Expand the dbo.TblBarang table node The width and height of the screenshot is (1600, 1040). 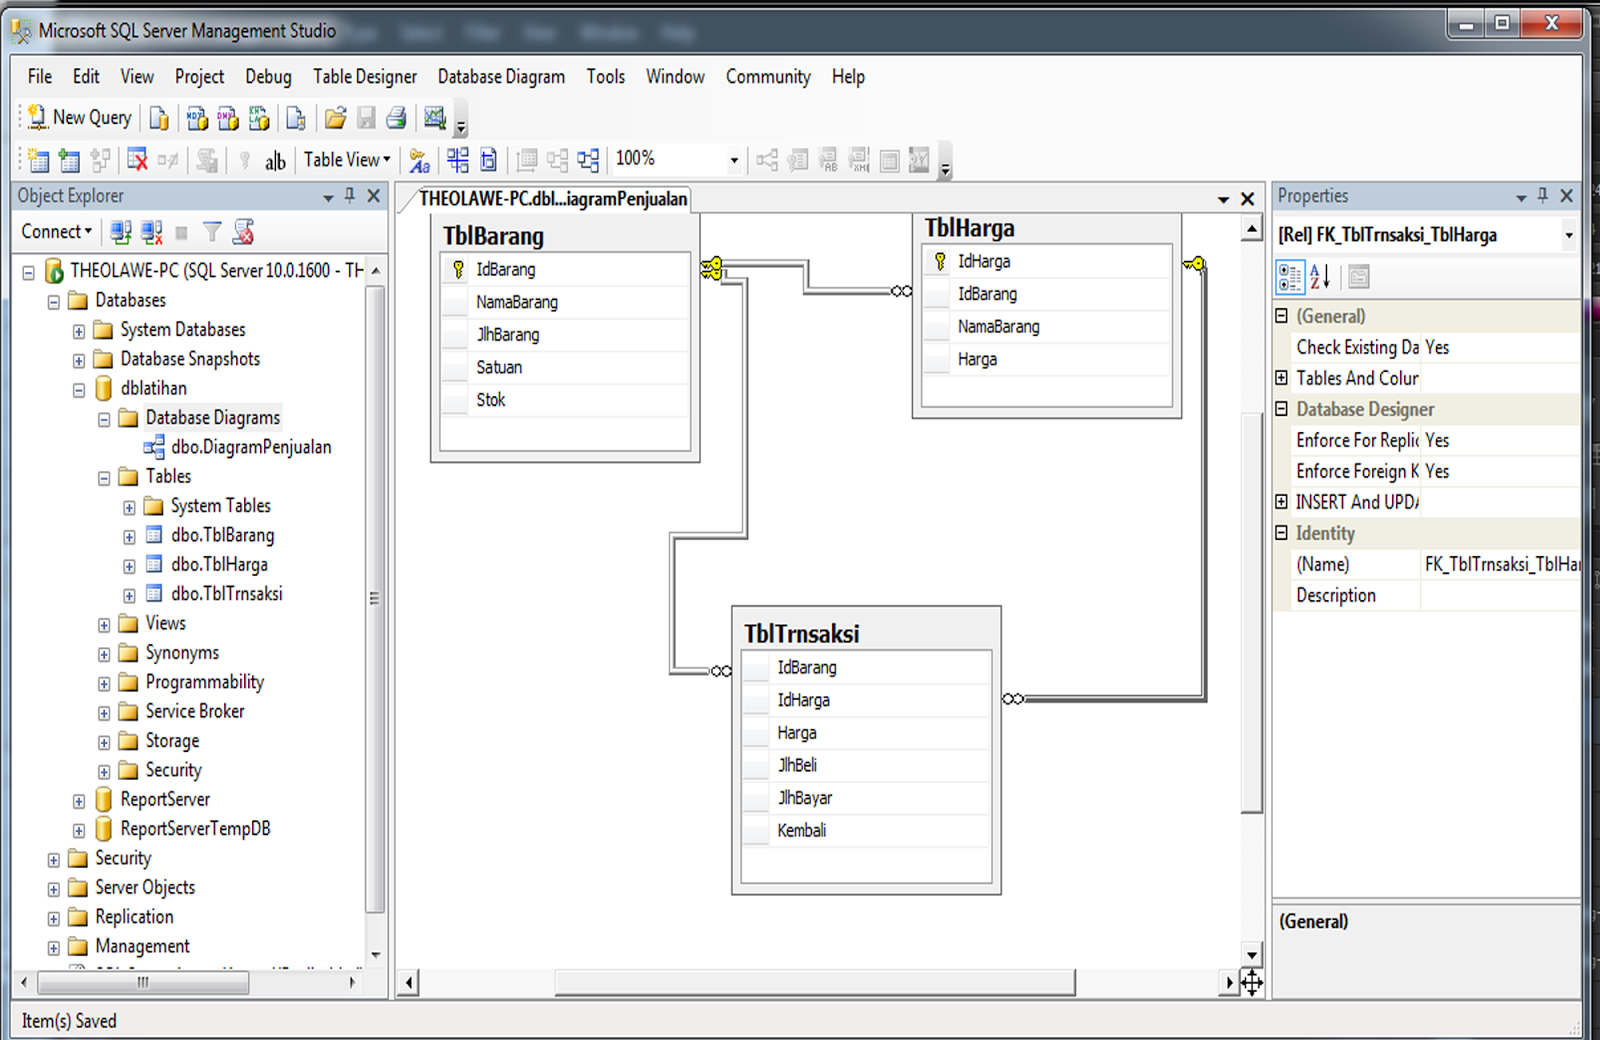coord(129,537)
